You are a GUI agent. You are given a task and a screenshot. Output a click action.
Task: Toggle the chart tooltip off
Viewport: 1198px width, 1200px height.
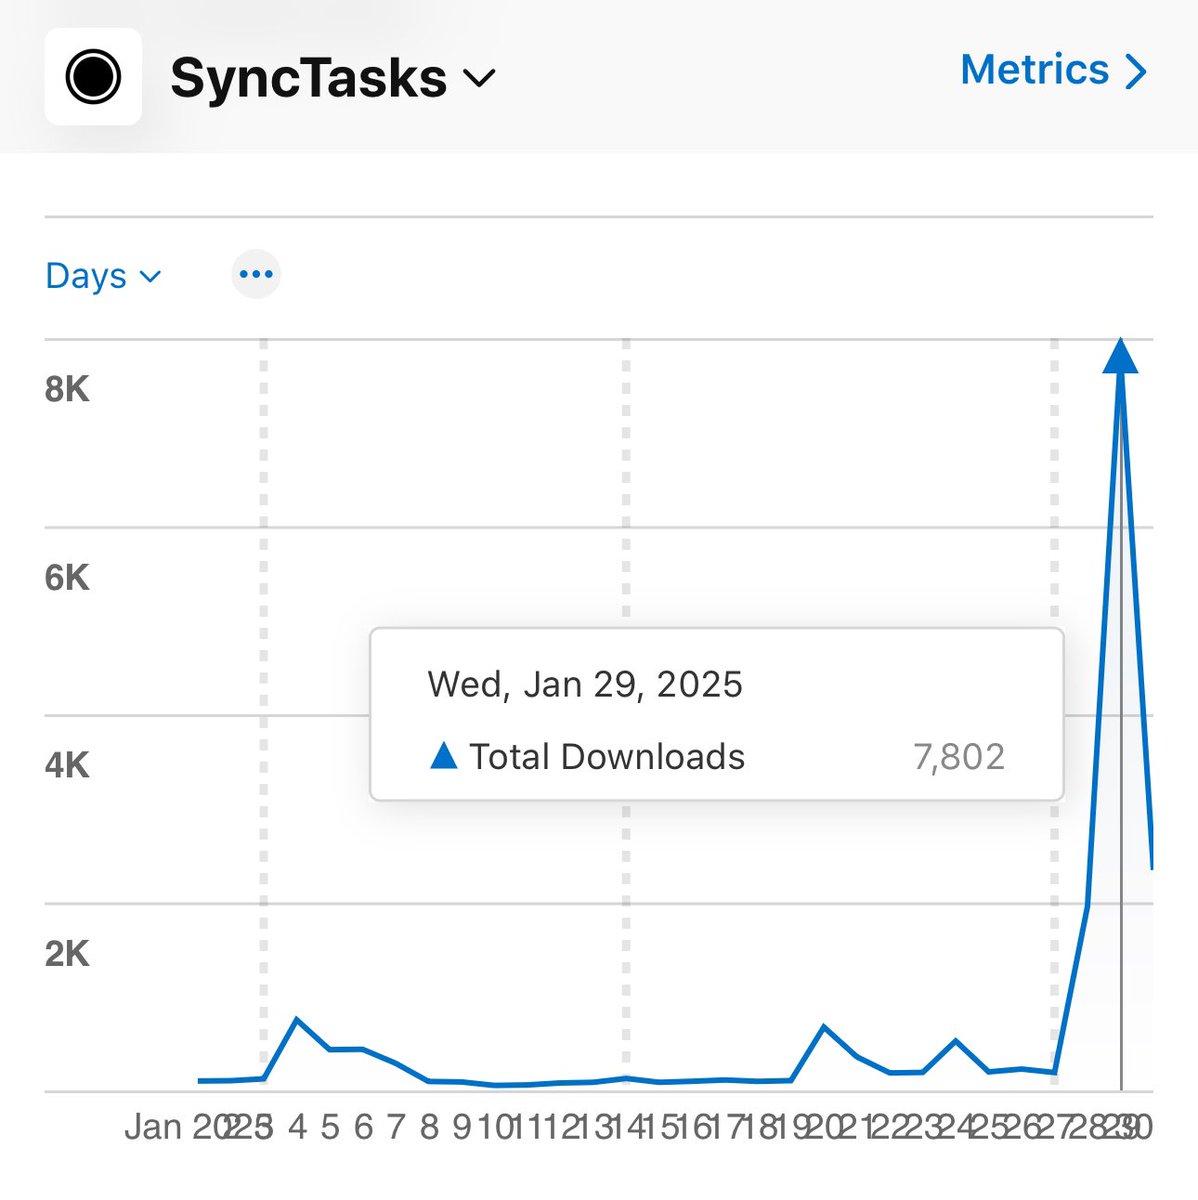coord(716,714)
